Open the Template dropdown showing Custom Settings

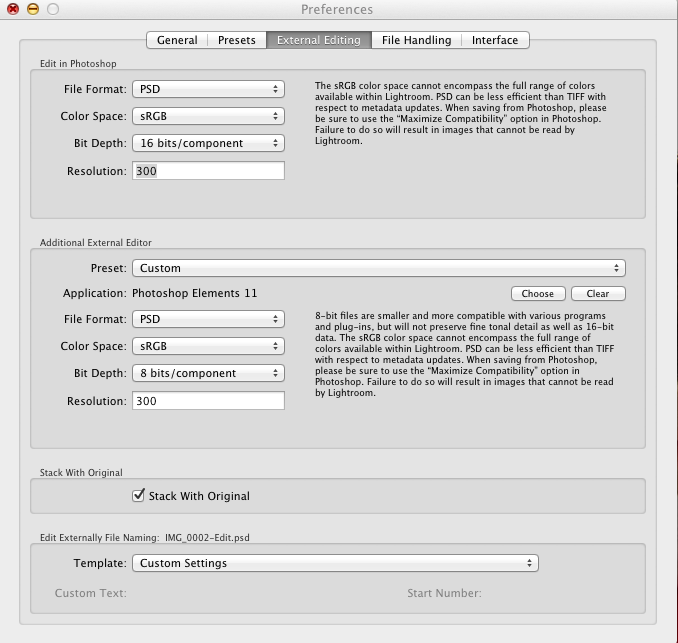(x=335, y=563)
